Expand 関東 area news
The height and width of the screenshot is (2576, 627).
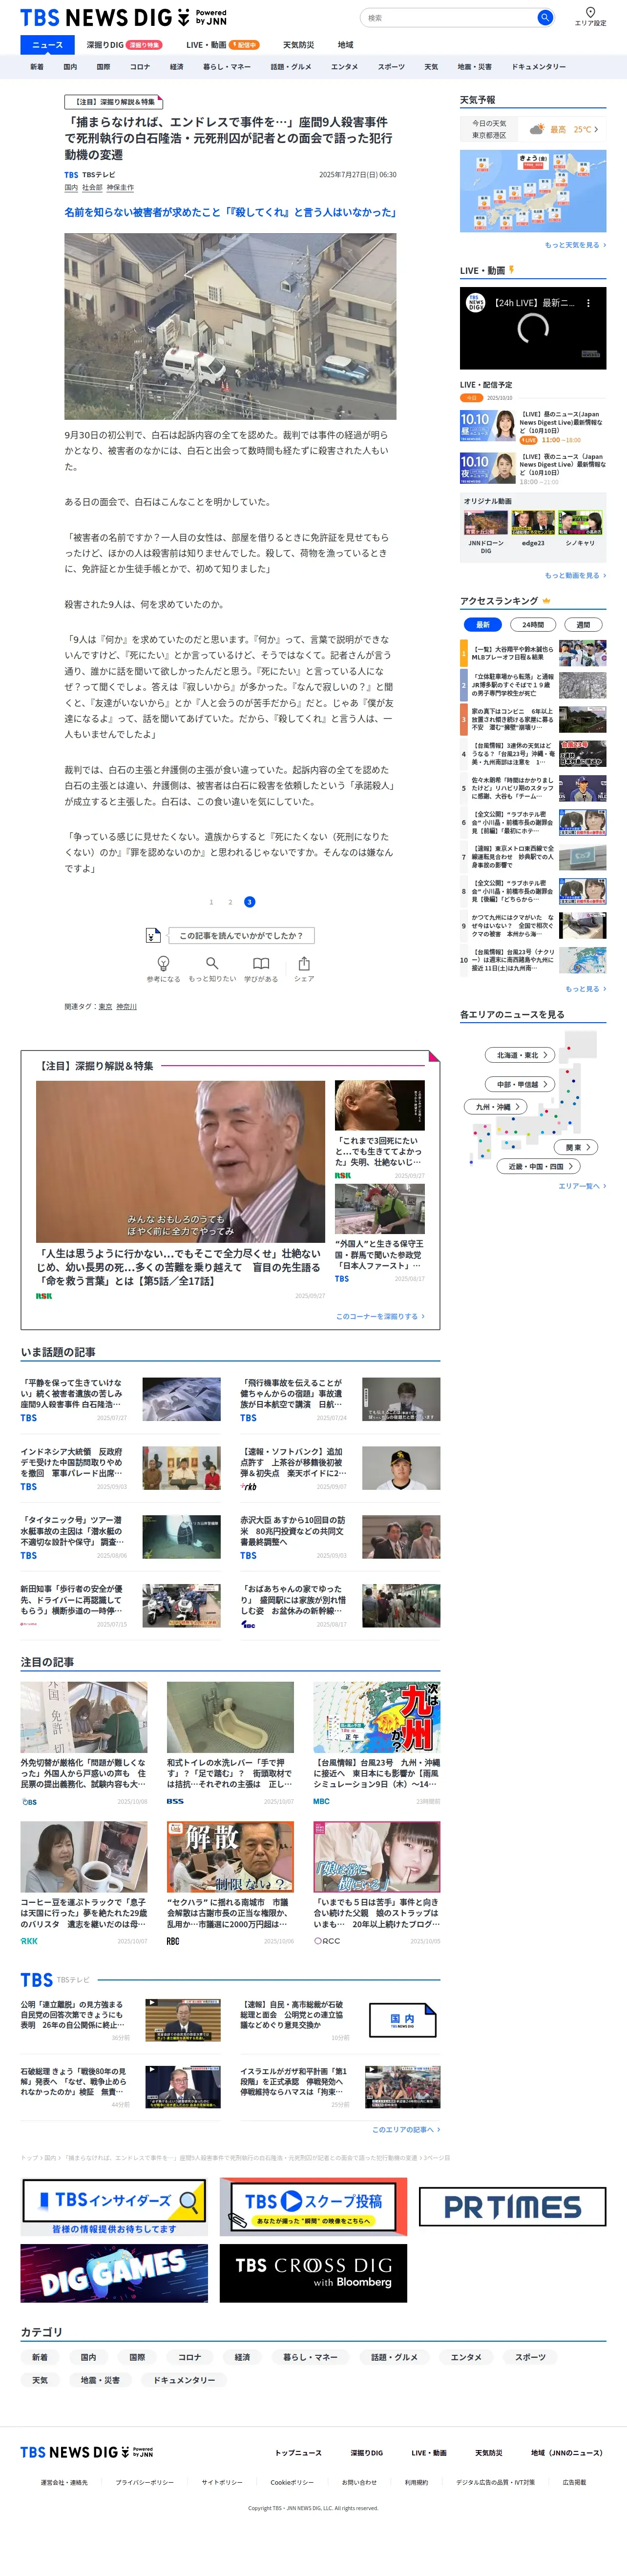(x=577, y=1147)
